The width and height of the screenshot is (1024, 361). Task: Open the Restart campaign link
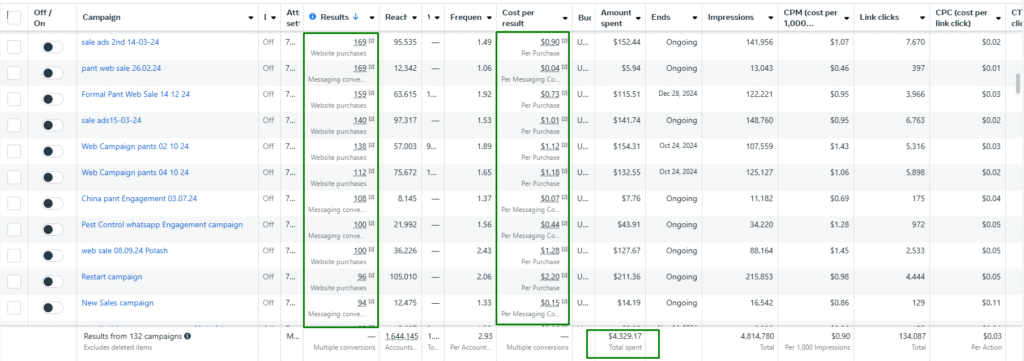[x=112, y=277]
